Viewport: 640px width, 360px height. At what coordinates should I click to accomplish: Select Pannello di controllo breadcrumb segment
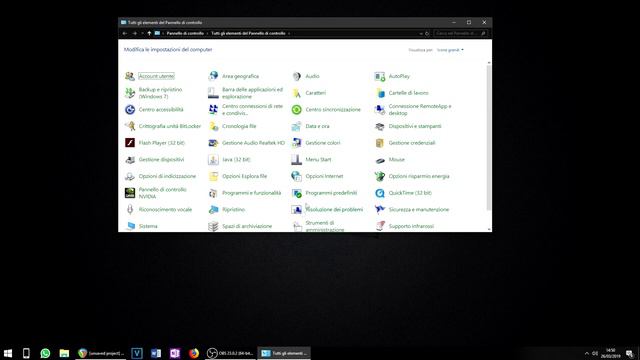[x=185, y=33]
